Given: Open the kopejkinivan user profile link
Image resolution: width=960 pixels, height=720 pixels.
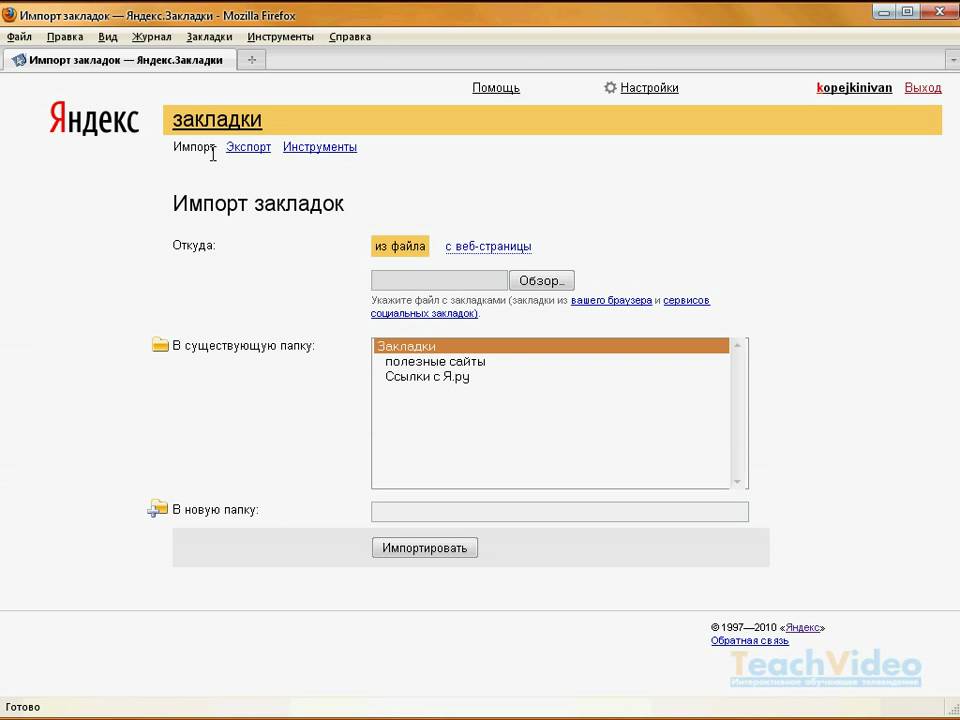Looking at the screenshot, I should (x=854, y=88).
